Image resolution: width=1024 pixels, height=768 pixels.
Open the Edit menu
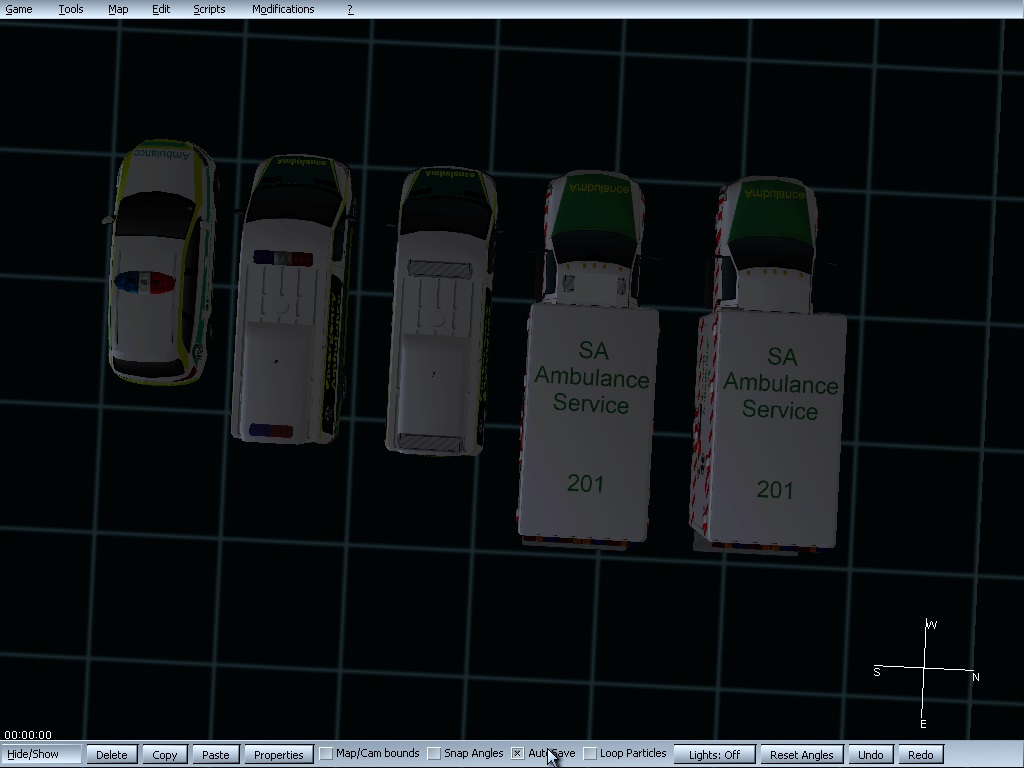pos(161,9)
